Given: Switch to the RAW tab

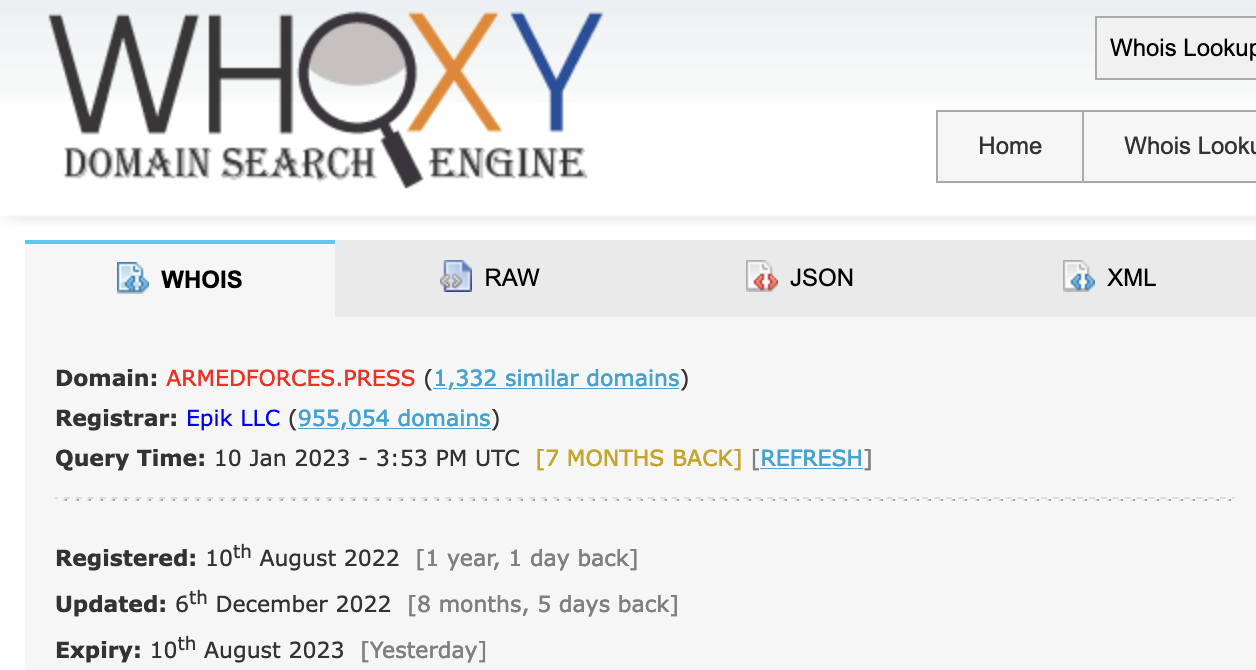Looking at the screenshot, I should [x=490, y=279].
